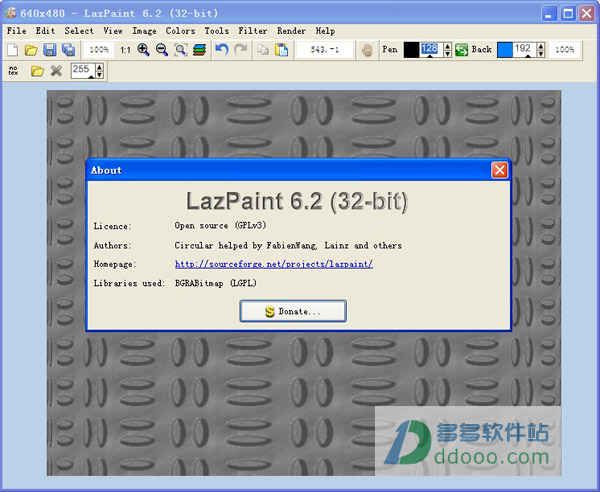Copy the selection with the copy icon
Image resolution: width=600 pixels, height=492 pixels.
pyautogui.click(x=262, y=50)
